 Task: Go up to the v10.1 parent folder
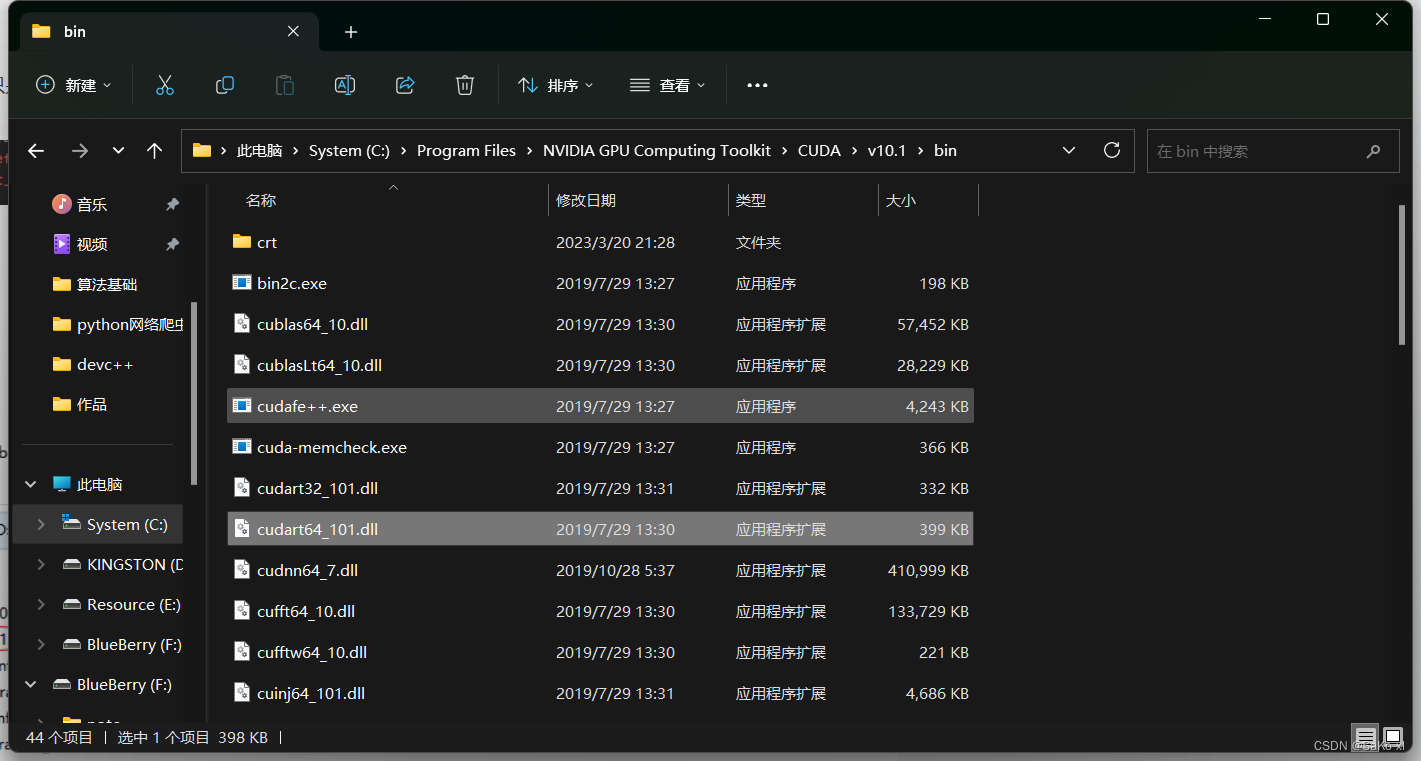click(154, 150)
